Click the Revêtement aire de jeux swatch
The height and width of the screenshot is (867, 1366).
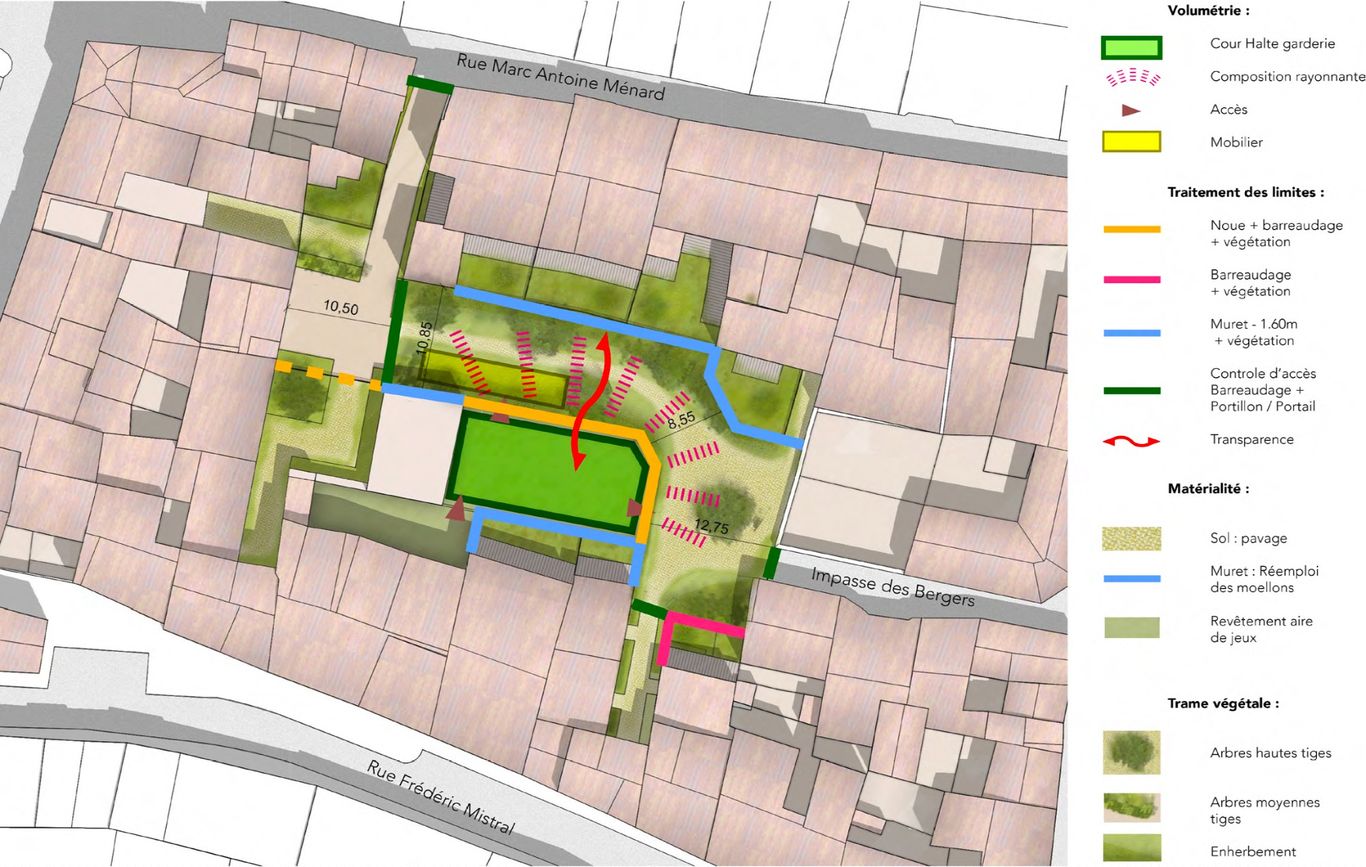point(1132,627)
